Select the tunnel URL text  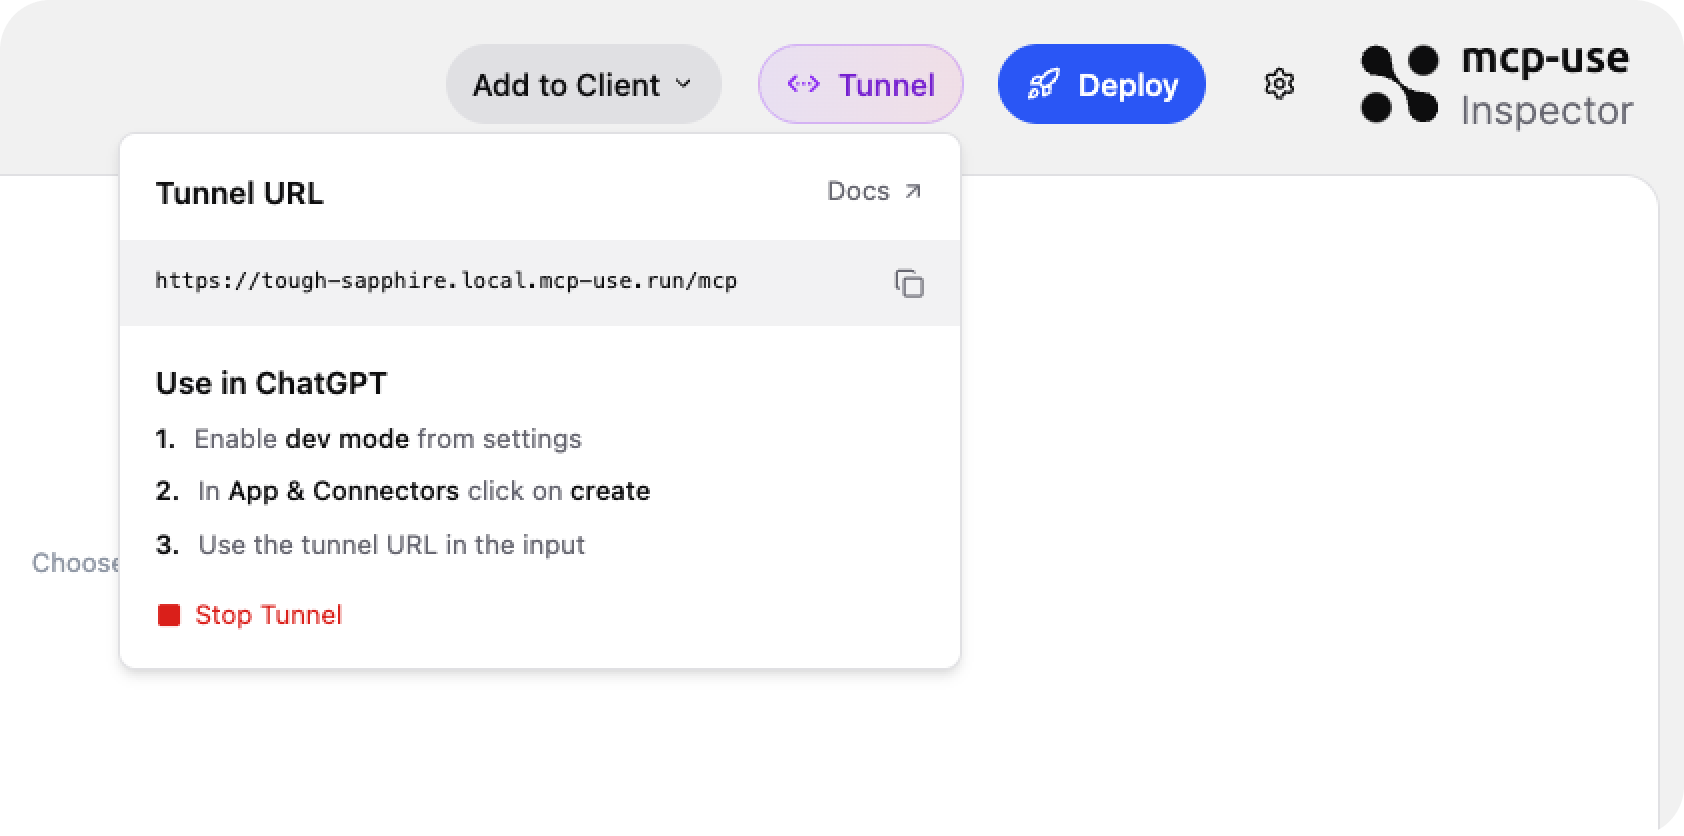click(x=446, y=281)
